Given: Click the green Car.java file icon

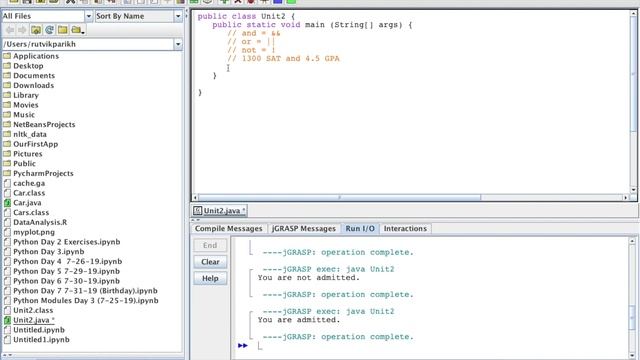Looking at the screenshot, I should [7, 203].
